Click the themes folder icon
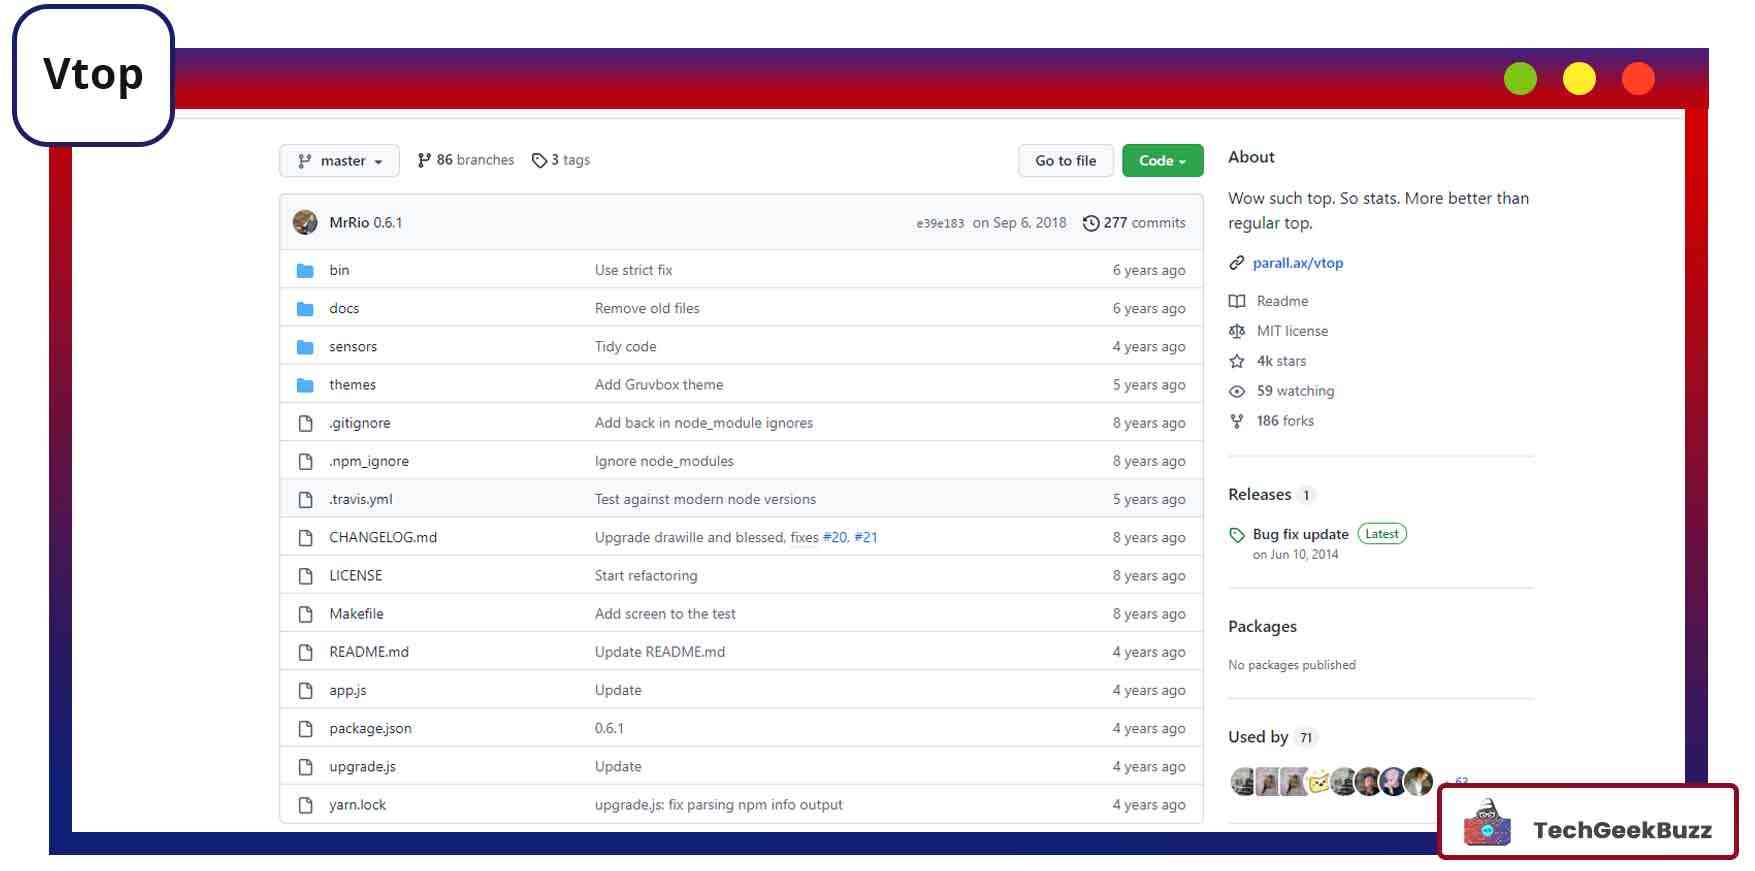The height and width of the screenshot is (871, 1755). click(x=305, y=385)
